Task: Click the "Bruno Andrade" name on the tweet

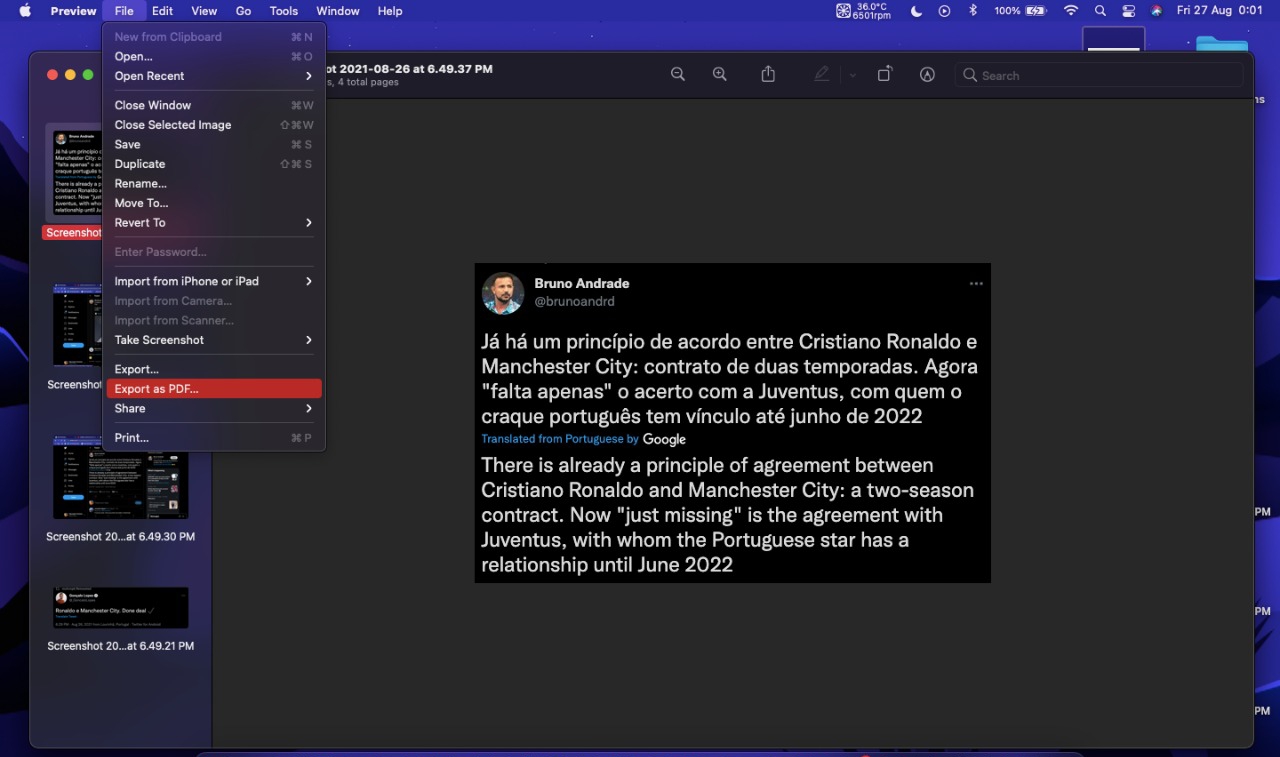Action: point(582,284)
